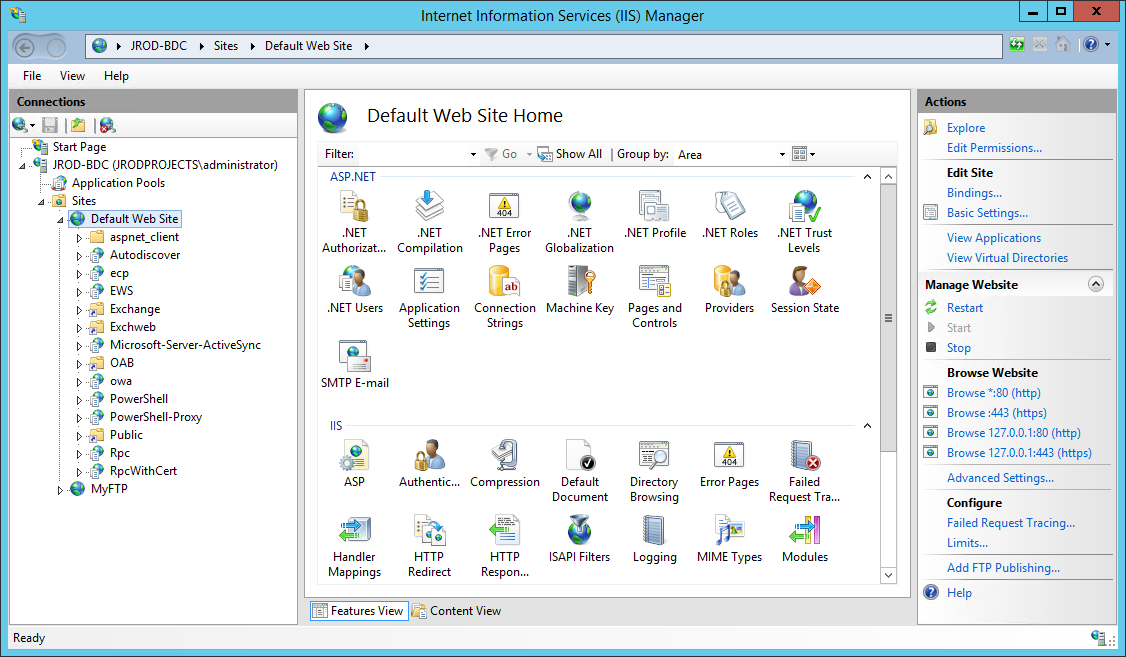1126x657 pixels.
Task: Expand the owa tree node
Action: tap(80, 382)
